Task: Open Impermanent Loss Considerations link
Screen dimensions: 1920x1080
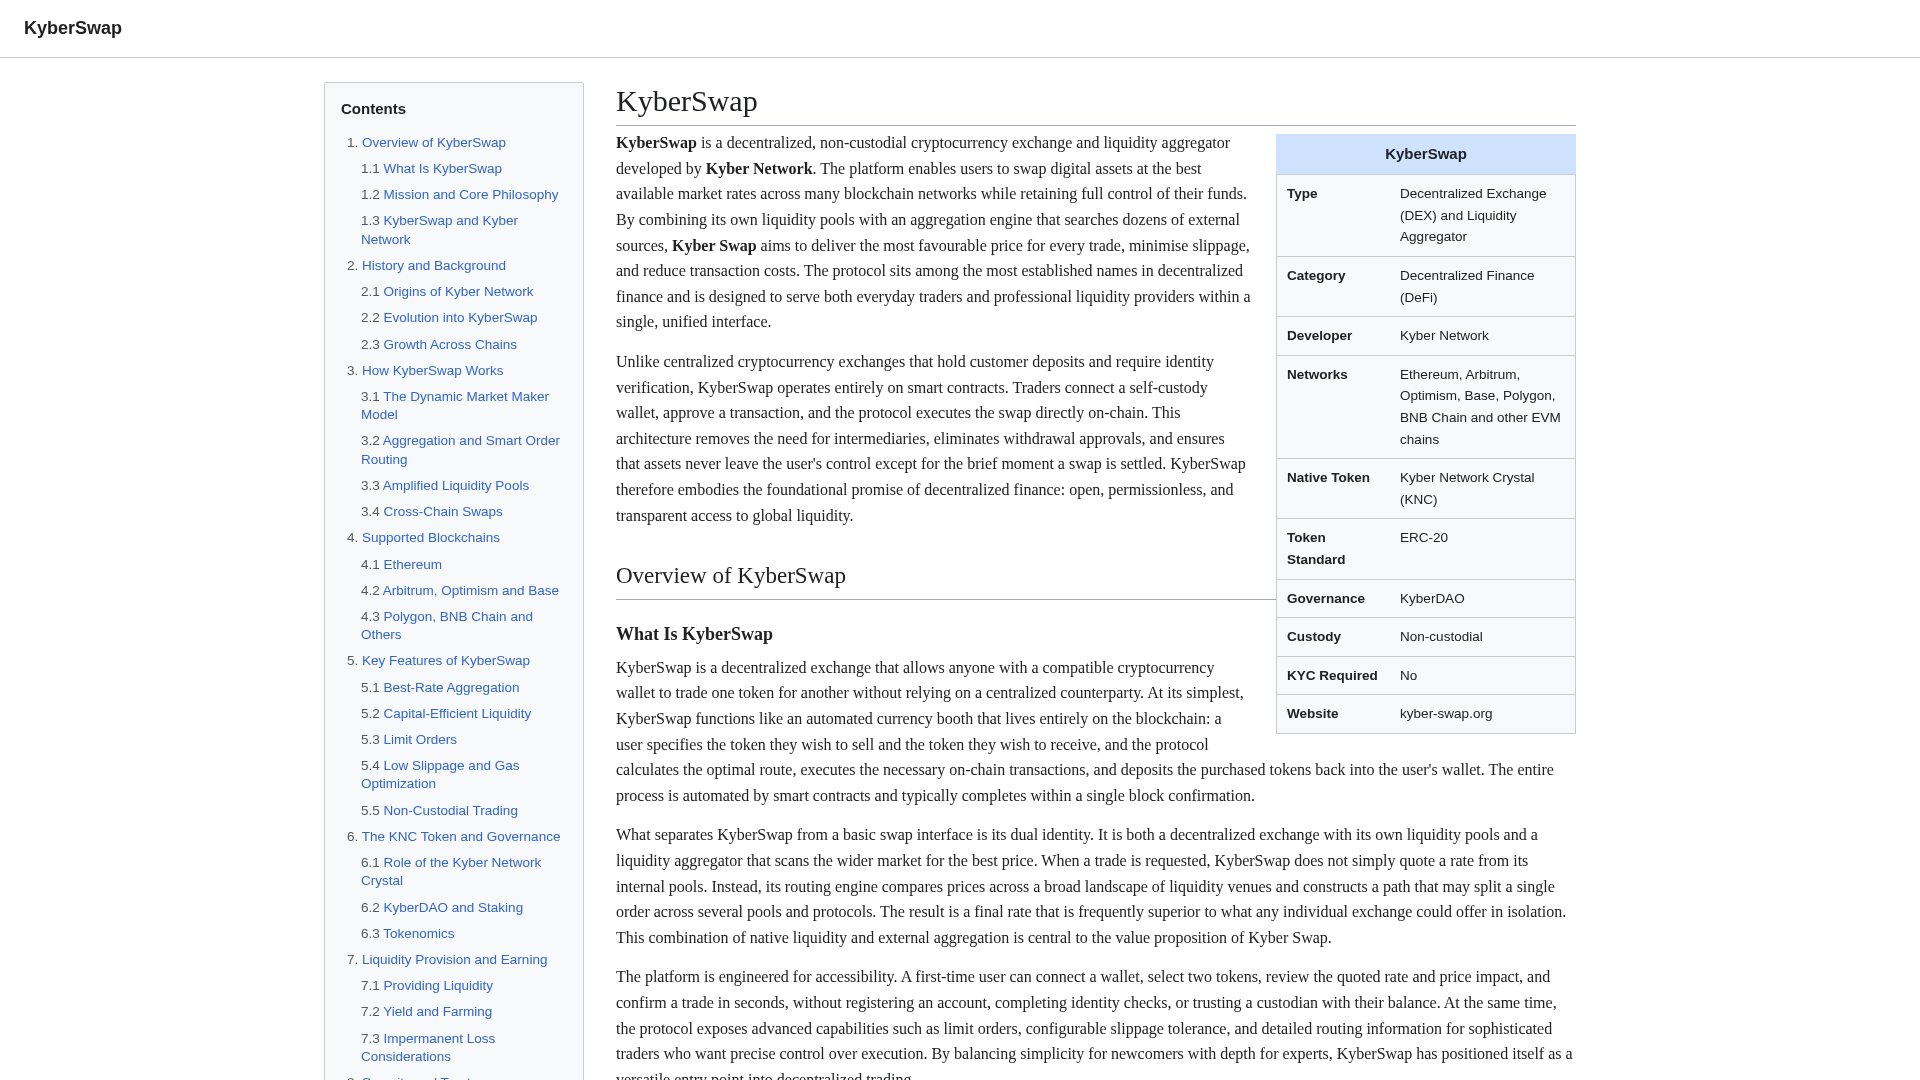Action: pos(428,1048)
